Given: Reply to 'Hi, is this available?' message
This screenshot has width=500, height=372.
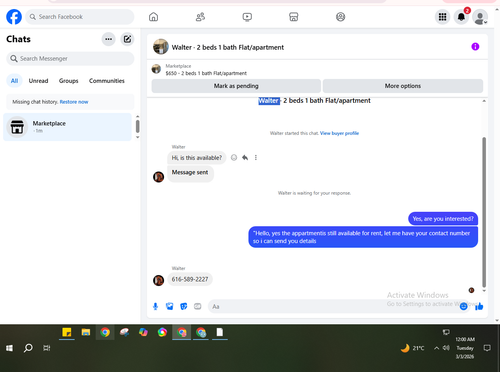Looking at the screenshot, I should tap(245, 158).
